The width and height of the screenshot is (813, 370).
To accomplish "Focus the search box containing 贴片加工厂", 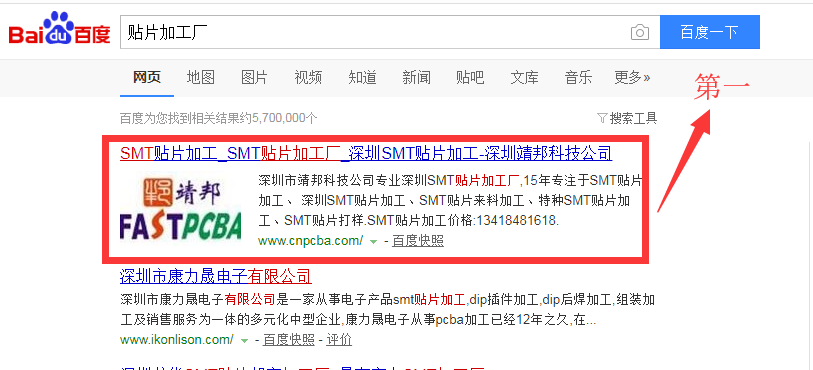I will point(373,32).
